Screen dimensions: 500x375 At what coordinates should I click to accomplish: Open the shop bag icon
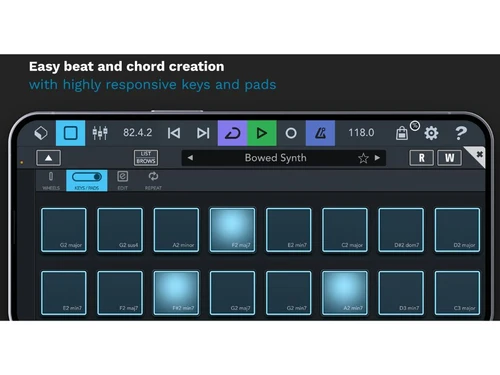(402, 133)
